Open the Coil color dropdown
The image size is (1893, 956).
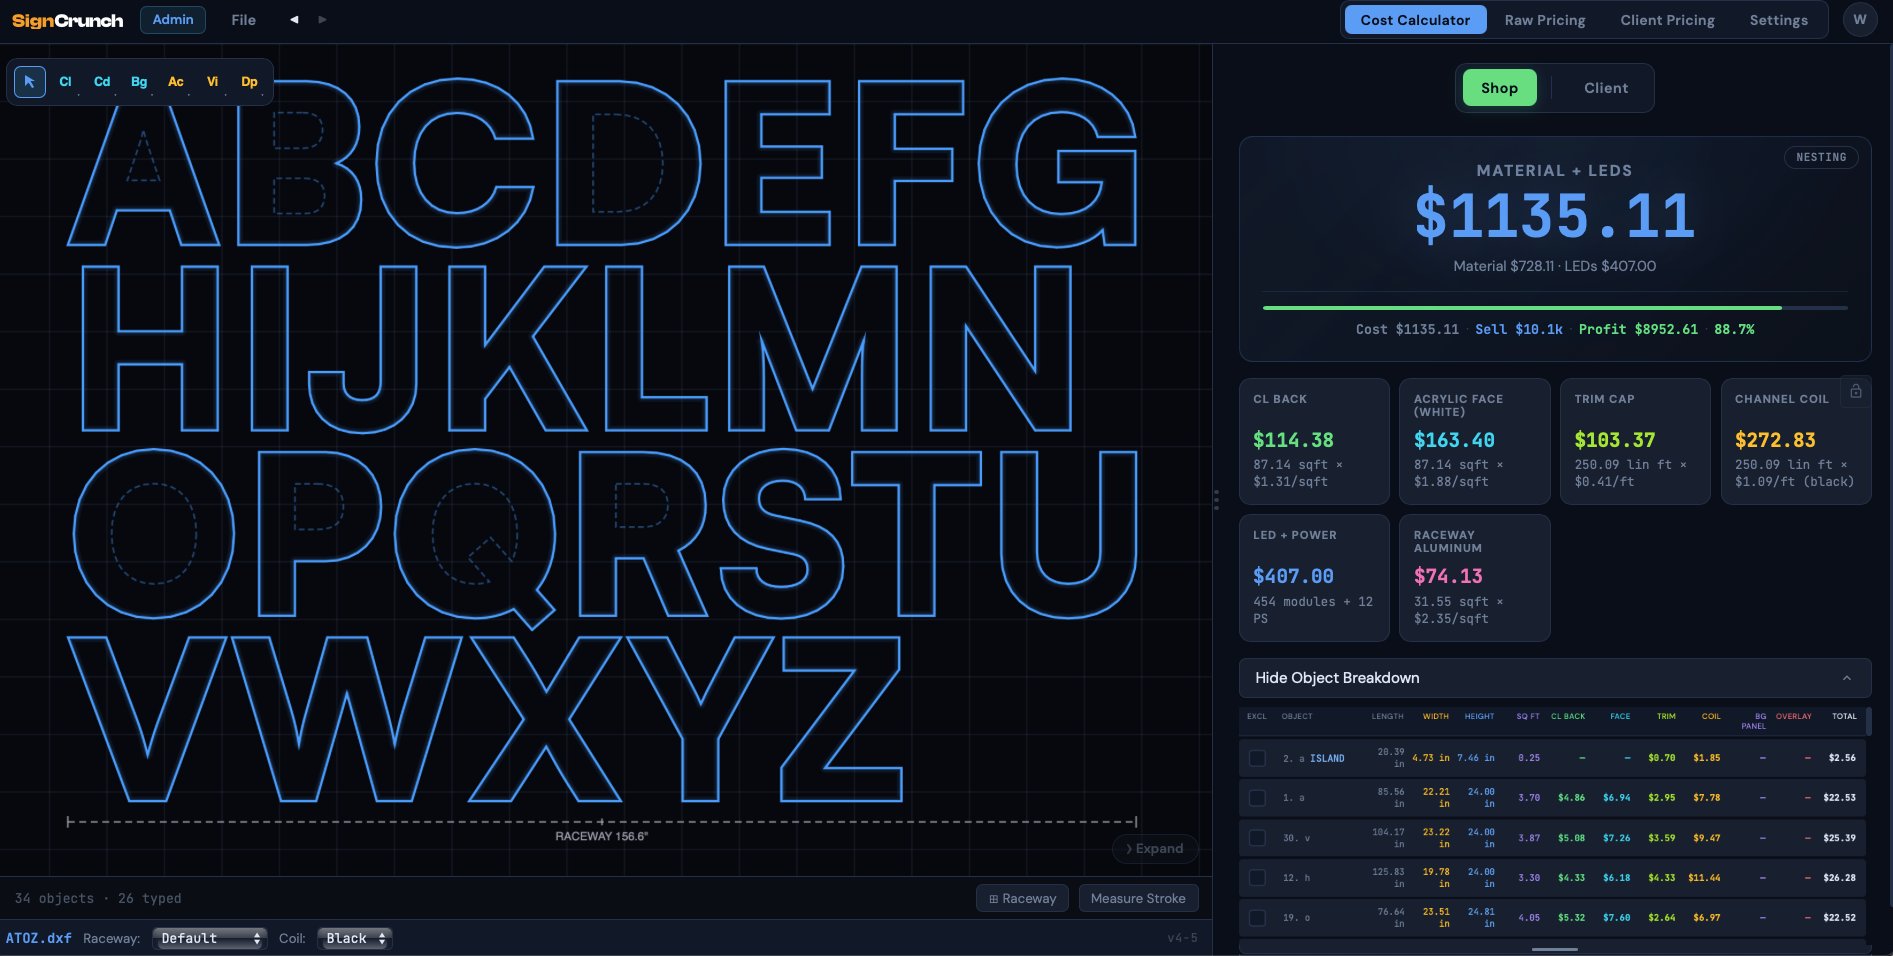click(354, 938)
